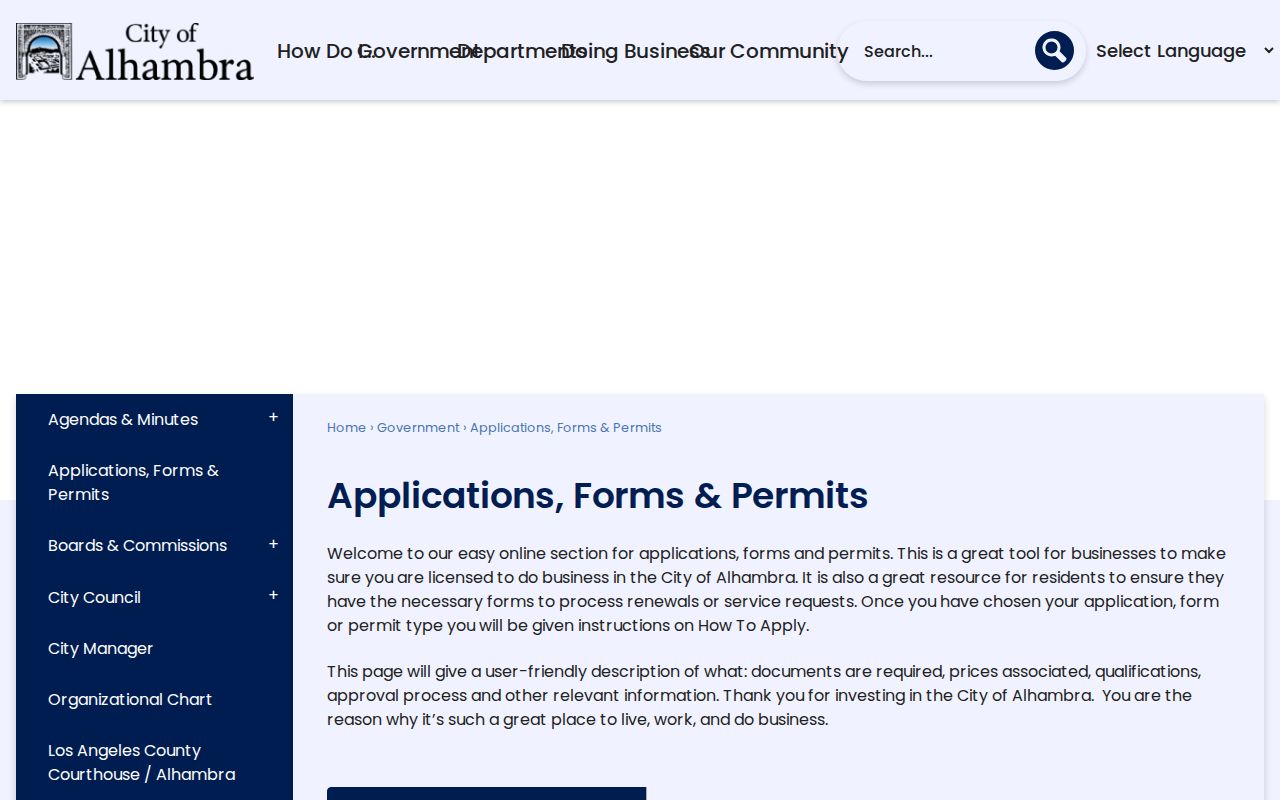Open Boards & Commissions sidebar link

pos(137,545)
